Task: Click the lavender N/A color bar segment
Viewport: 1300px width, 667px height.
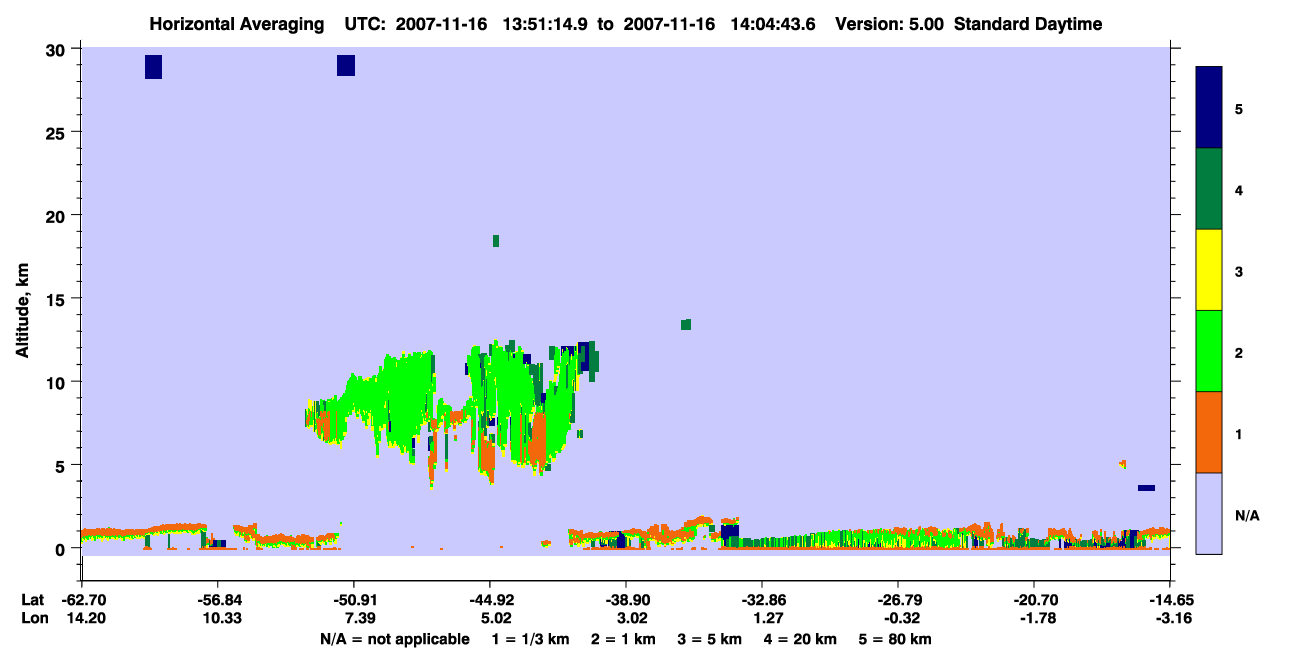Action: 1209,513
